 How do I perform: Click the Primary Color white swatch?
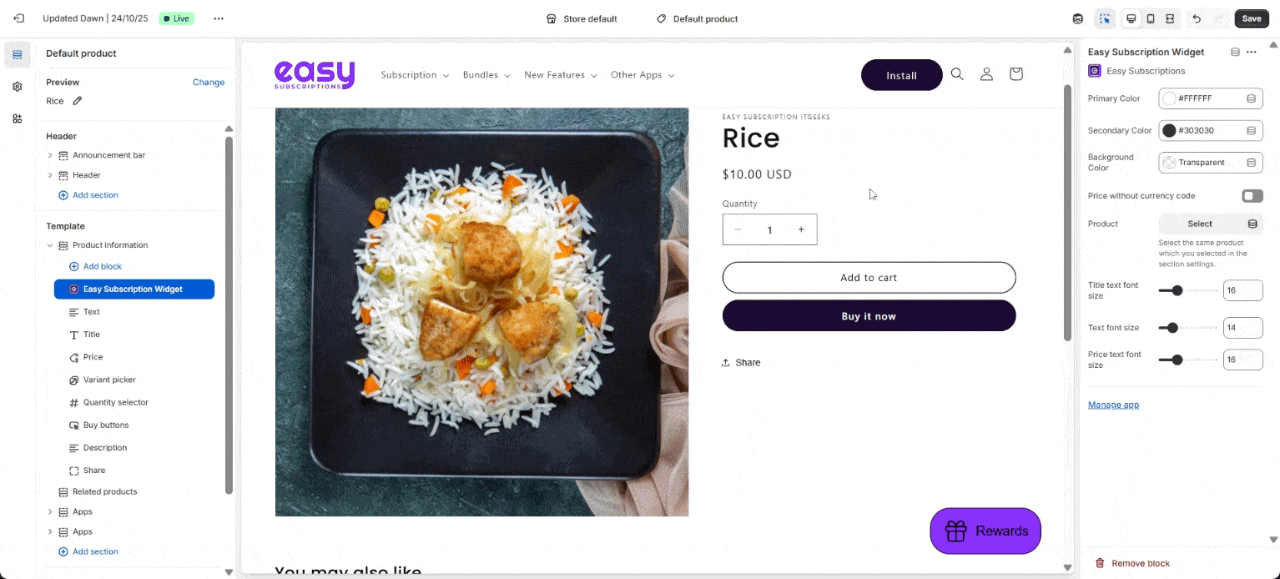[x=1169, y=99]
